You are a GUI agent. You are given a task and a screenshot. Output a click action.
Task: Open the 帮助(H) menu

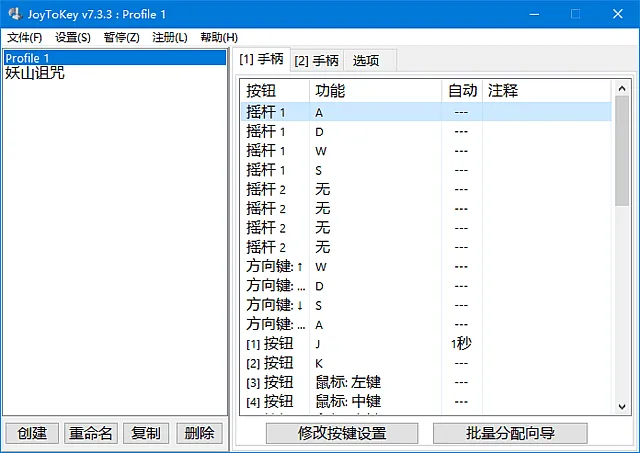(x=219, y=38)
